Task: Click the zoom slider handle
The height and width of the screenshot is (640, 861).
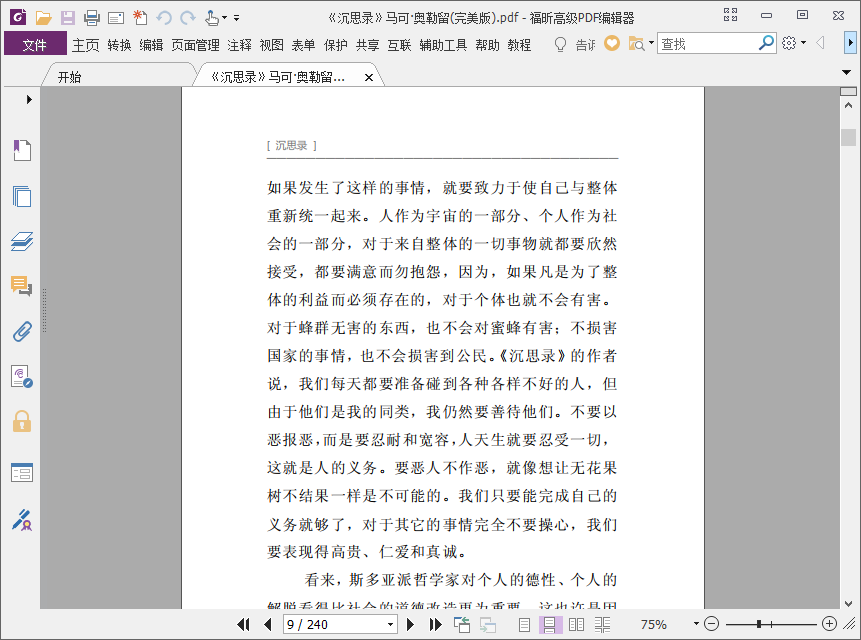Action: [x=758, y=624]
